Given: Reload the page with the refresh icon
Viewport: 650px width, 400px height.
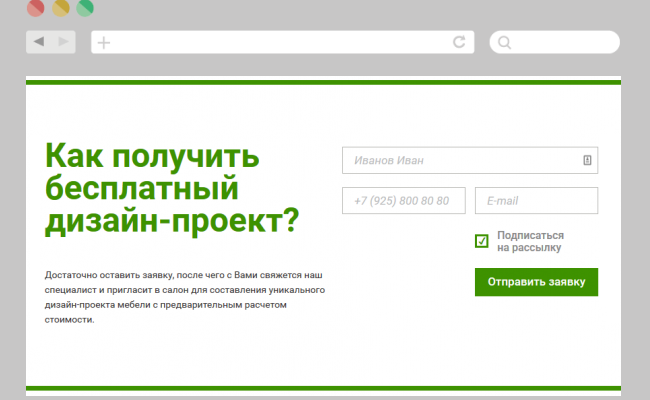Looking at the screenshot, I should [x=459, y=42].
